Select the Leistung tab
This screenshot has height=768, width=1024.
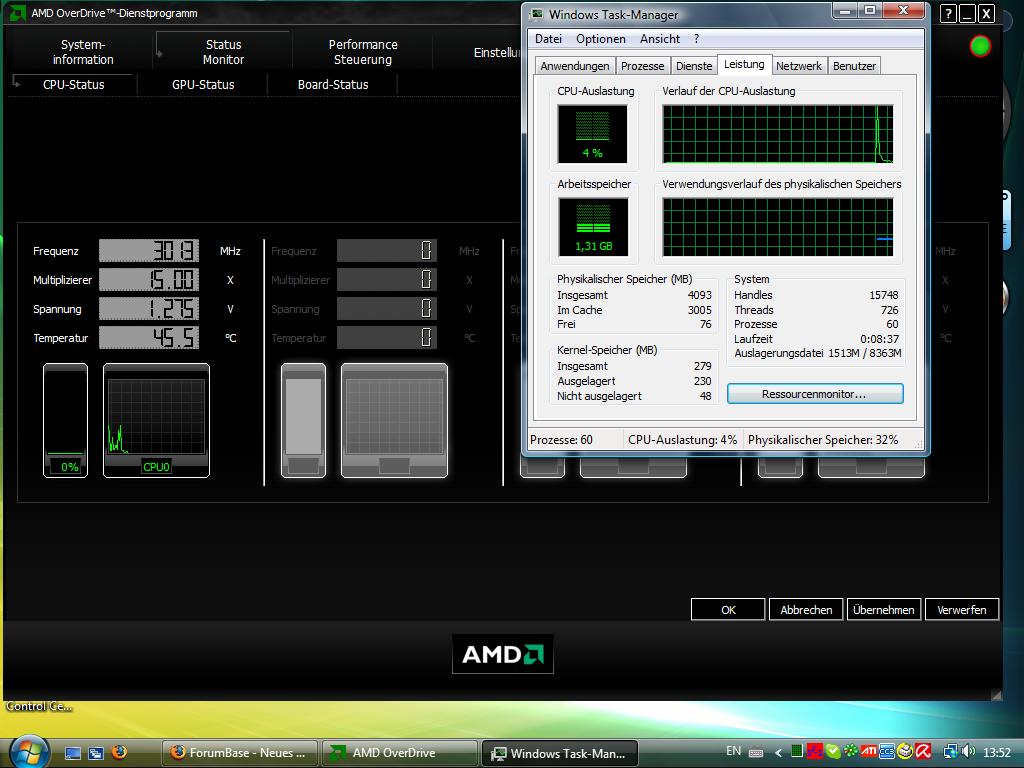[x=744, y=64]
